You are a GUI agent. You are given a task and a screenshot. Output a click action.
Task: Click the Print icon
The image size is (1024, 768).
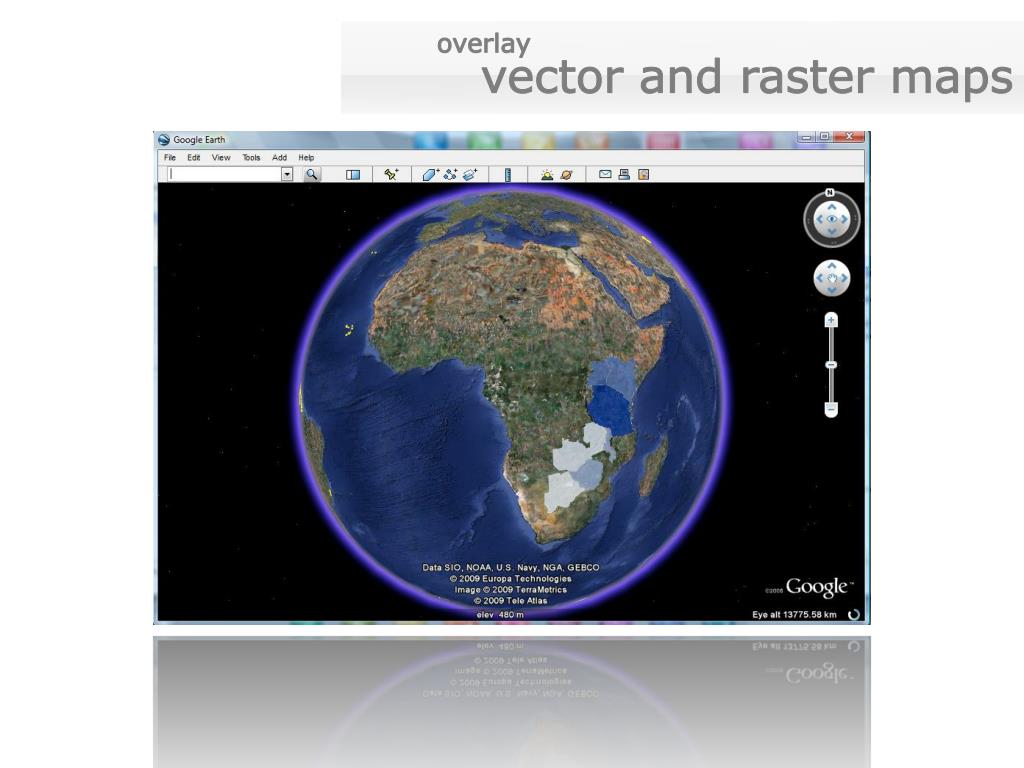(624, 174)
